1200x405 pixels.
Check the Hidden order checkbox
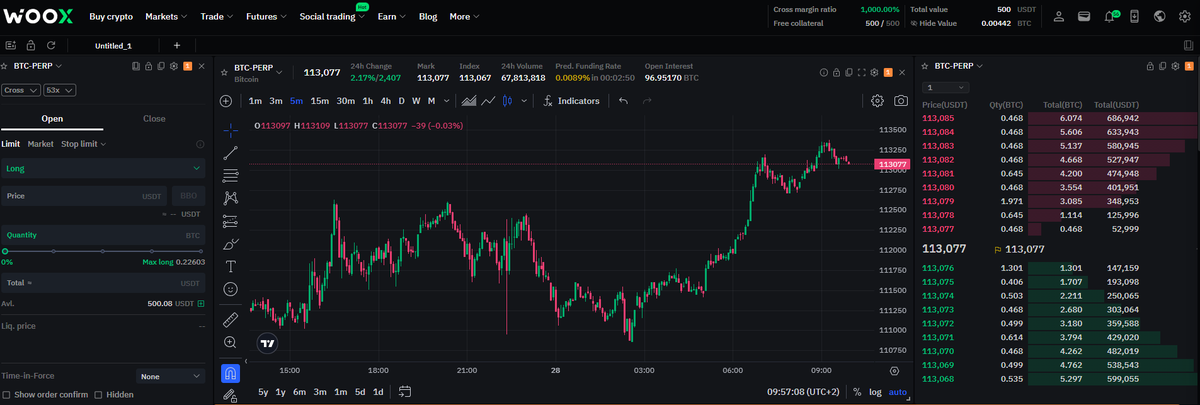coord(98,394)
